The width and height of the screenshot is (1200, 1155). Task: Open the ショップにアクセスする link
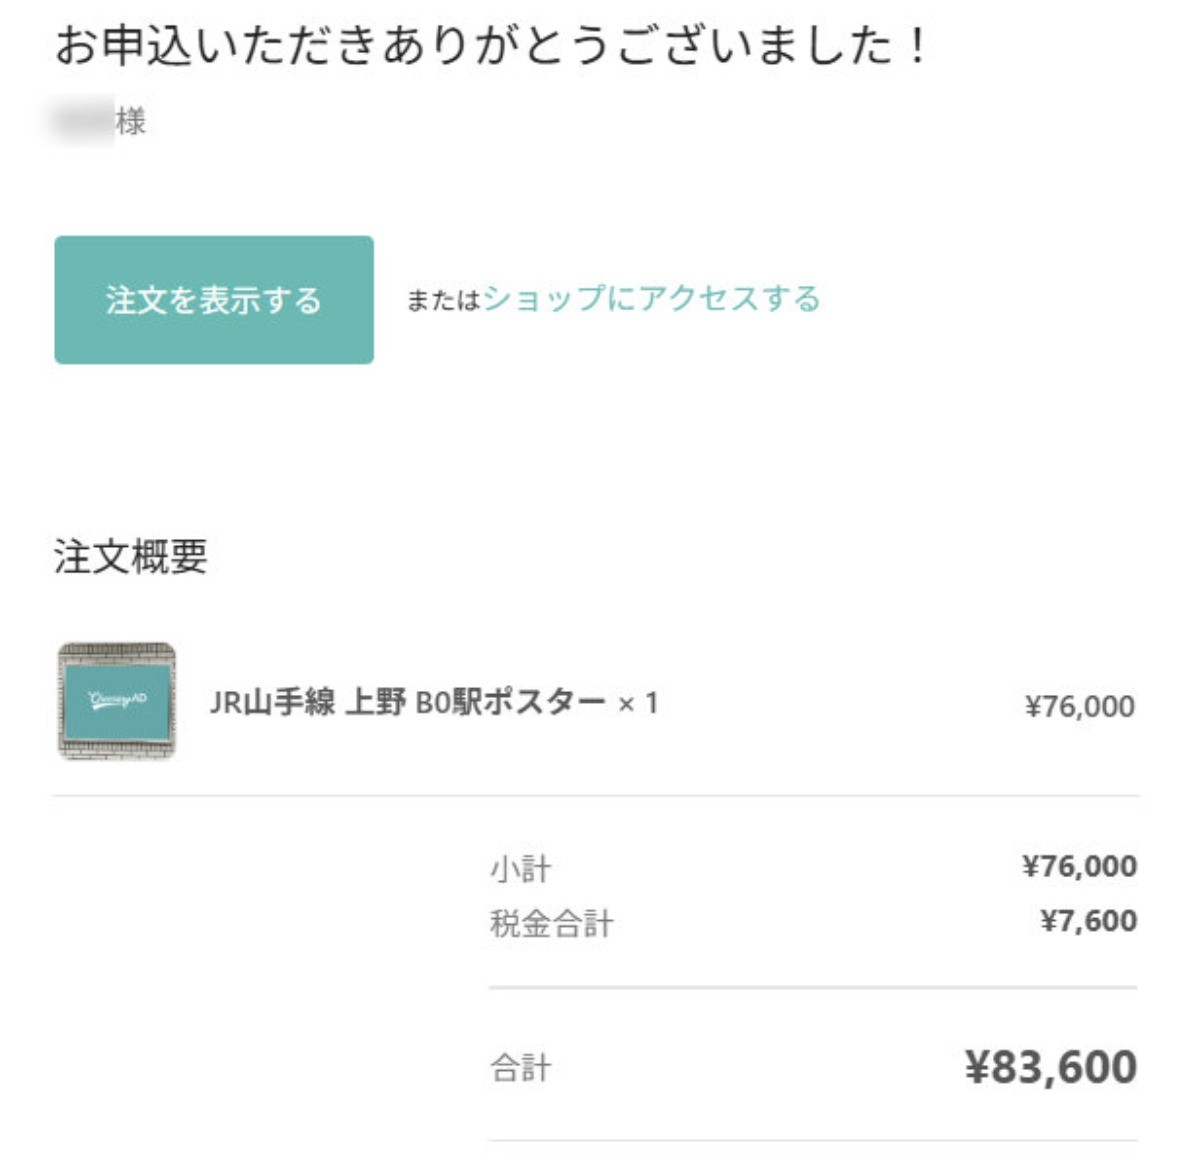pos(651,299)
